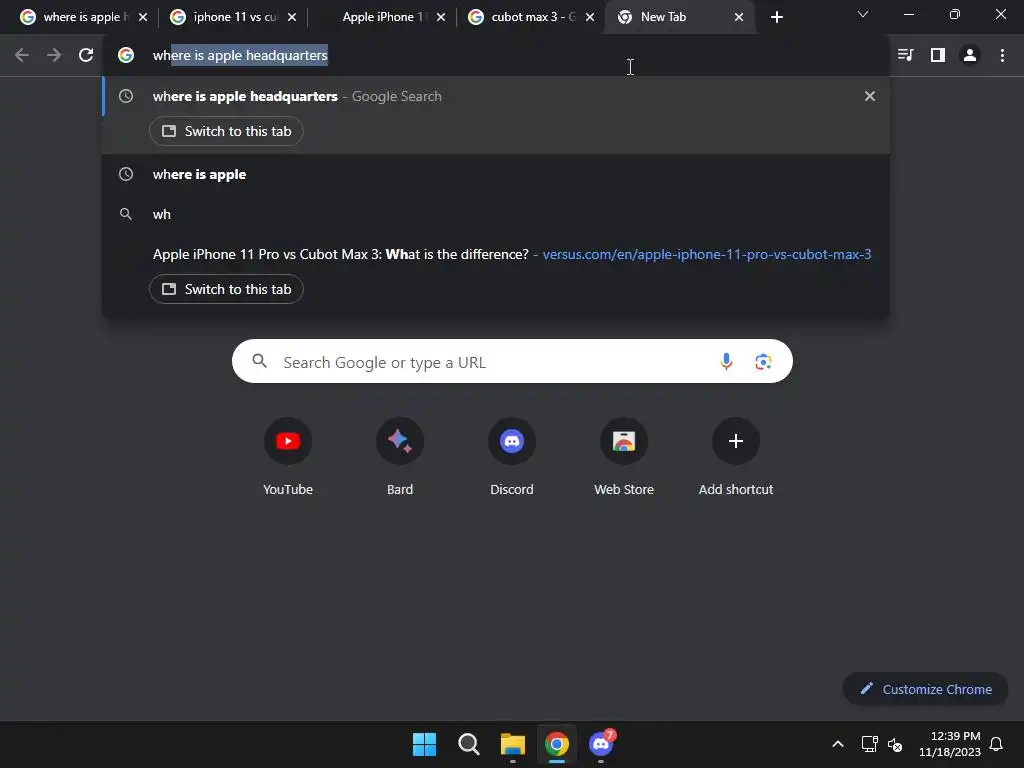Click Customize Chrome button
This screenshot has width=1024, height=768.
(x=925, y=689)
